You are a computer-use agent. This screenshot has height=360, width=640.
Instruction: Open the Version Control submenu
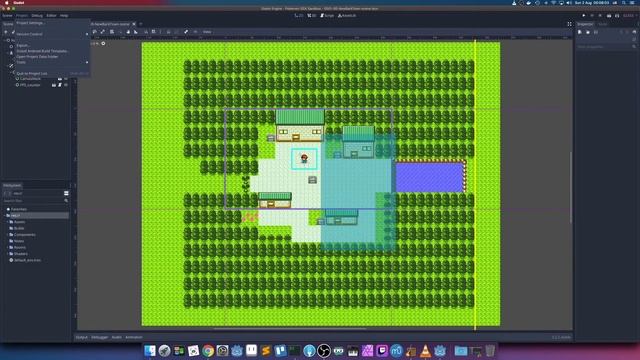tap(29, 34)
